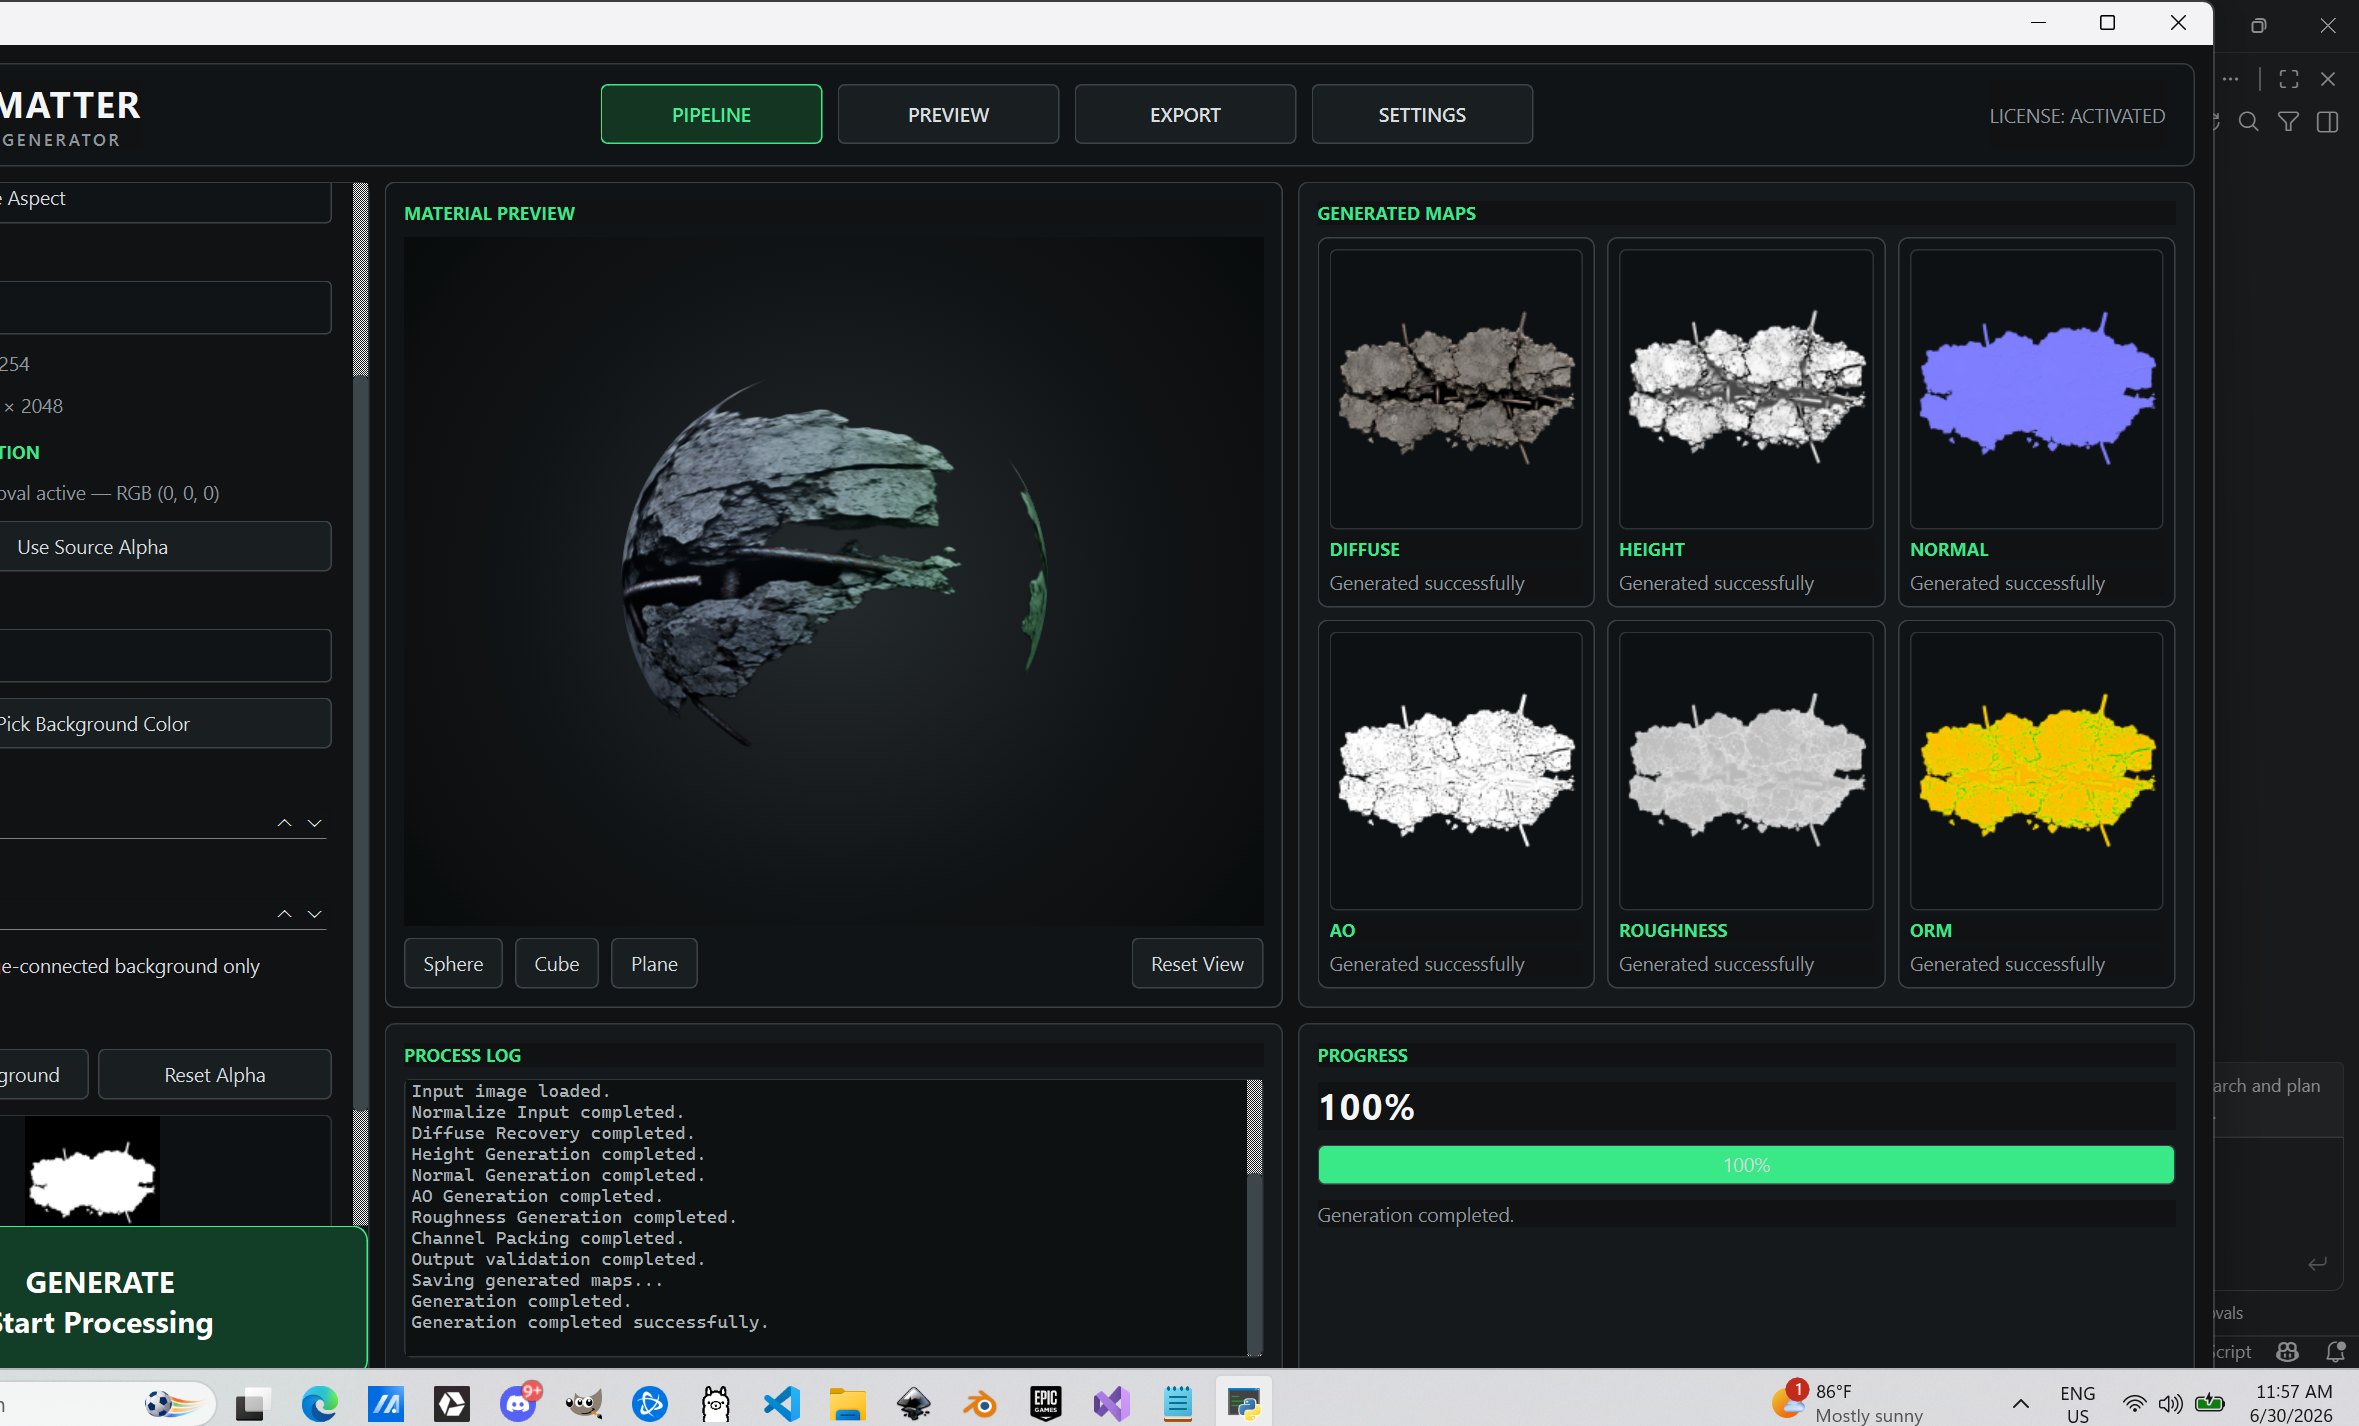Open the EXPORT tab
Screen dimensions: 2359x1426
coord(1185,114)
